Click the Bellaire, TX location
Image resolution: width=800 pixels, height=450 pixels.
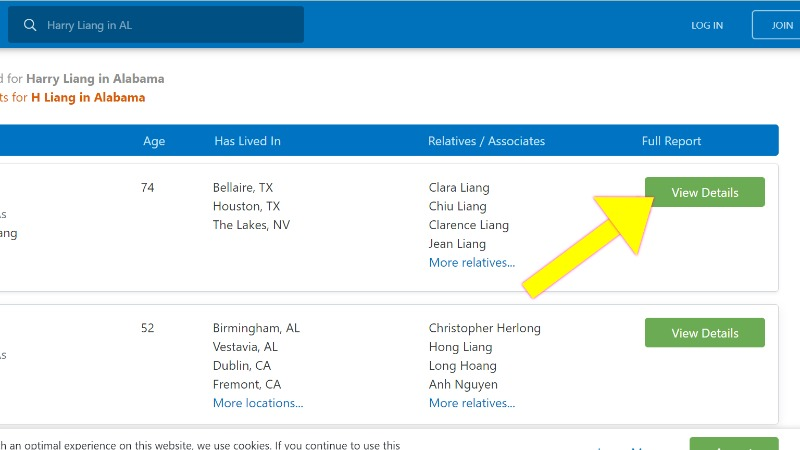tap(243, 188)
